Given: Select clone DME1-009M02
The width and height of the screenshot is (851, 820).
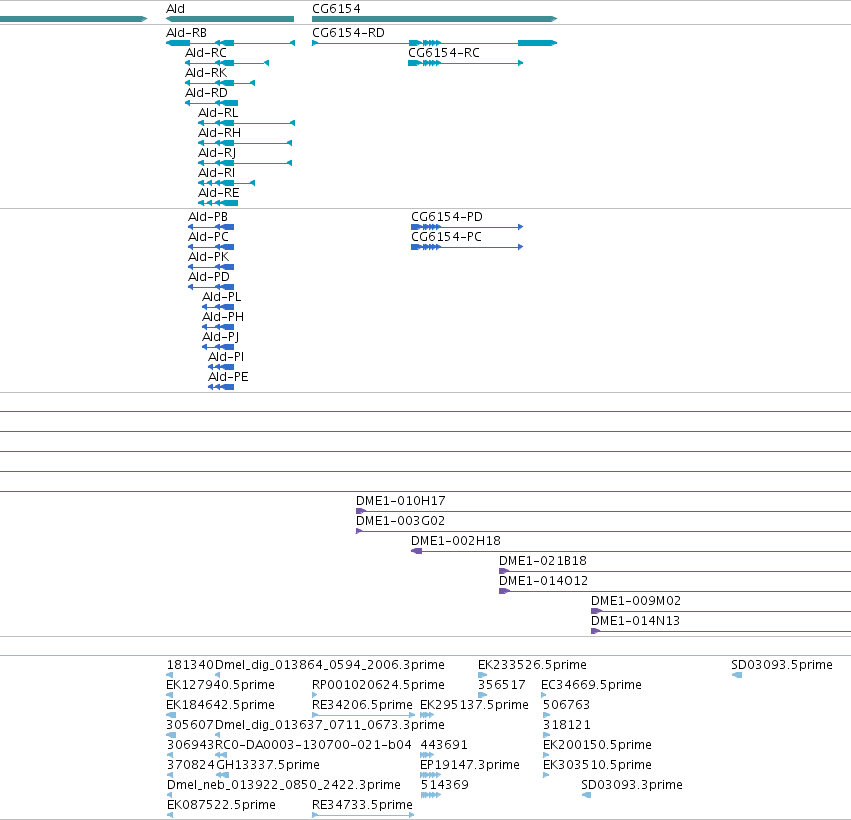Looking at the screenshot, I should click(x=636, y=601).
